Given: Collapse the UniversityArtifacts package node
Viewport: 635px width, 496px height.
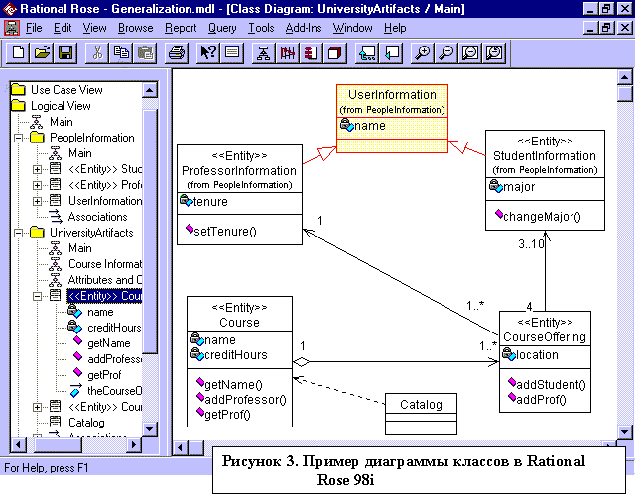Looking at the screenshot, I should [x=19, y=233].
